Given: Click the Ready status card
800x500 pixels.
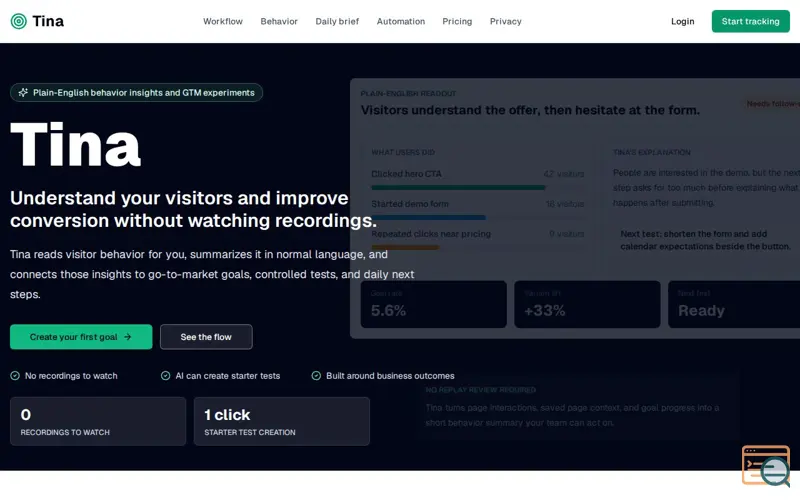Looking at the screenshot, I should point(734,304).
